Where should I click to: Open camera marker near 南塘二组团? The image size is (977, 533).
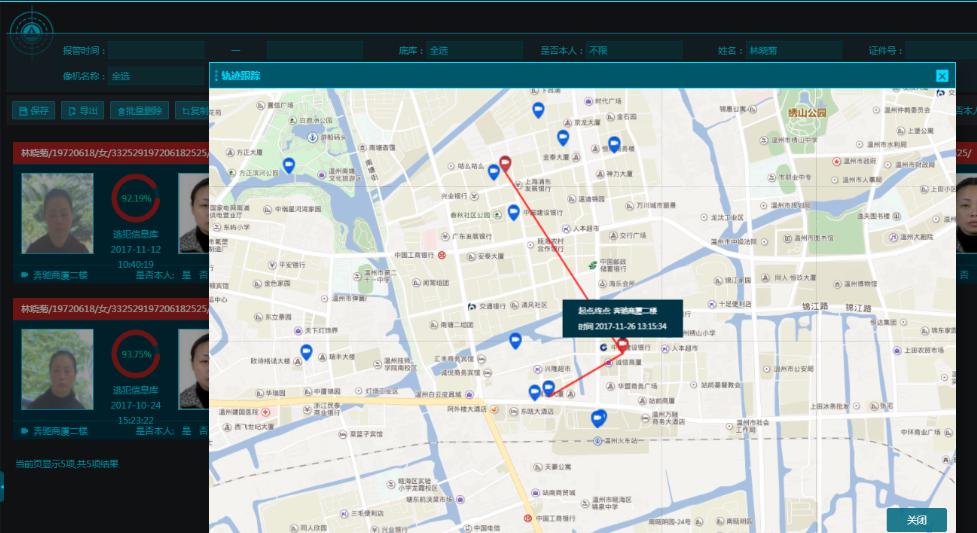coord(515,341)
